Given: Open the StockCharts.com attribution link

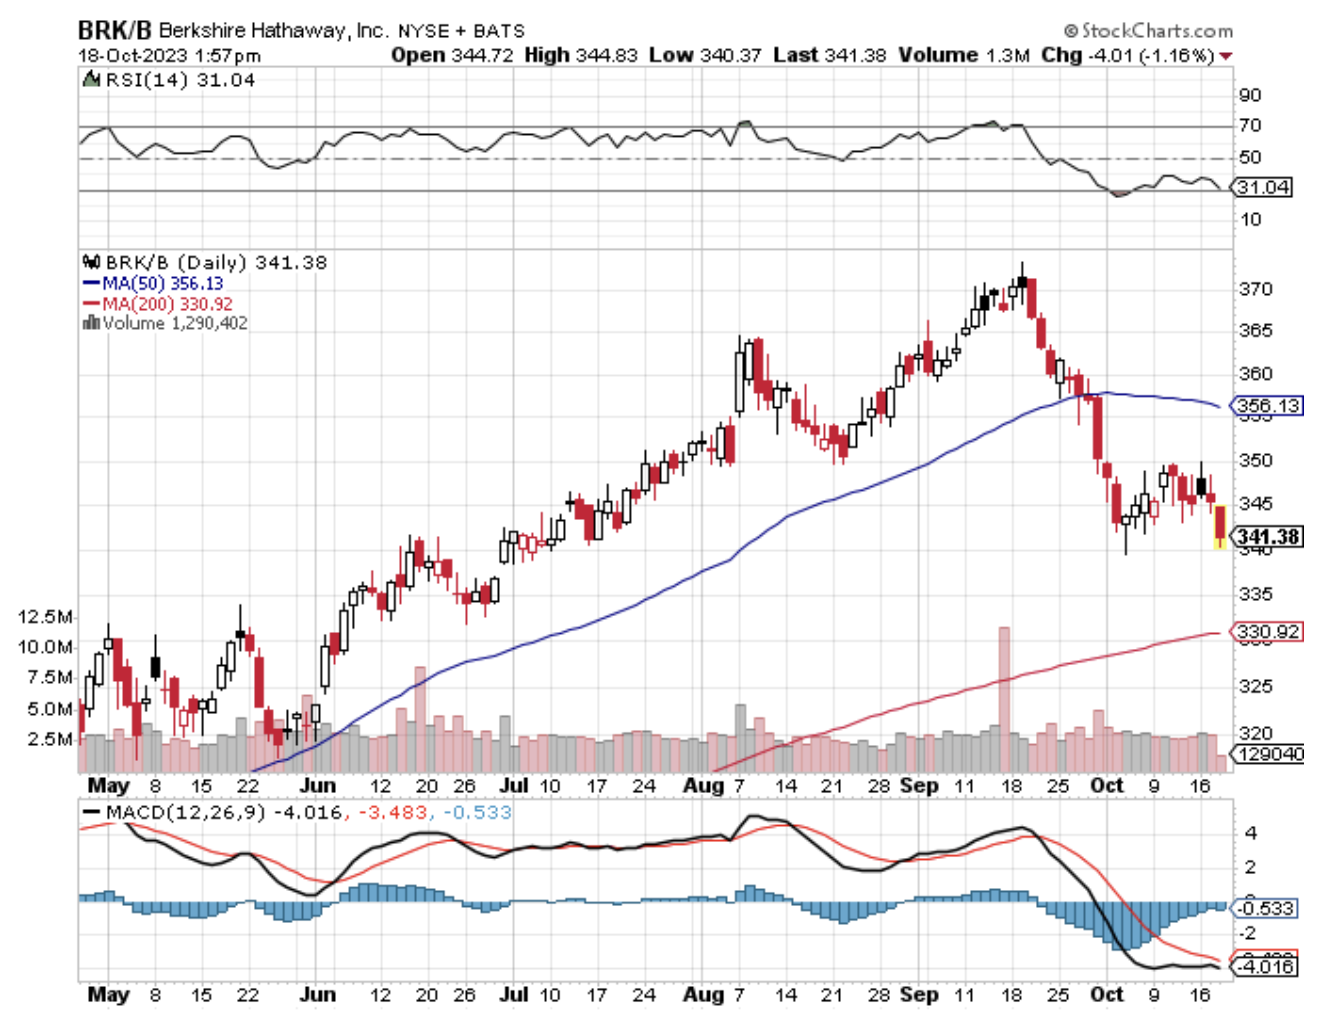Looking at the screenshot, I should 1148,31.
